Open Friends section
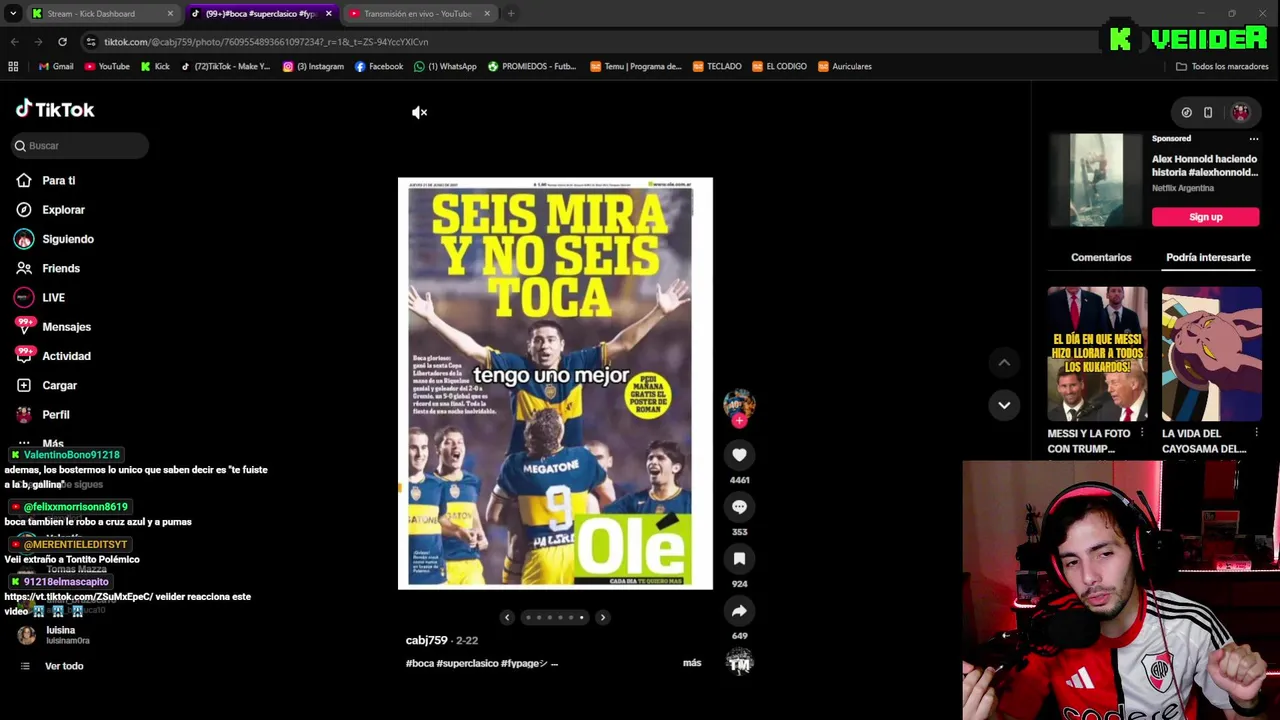The width and height of the screenshot is (1280, 720). click(x=60, y=268)
